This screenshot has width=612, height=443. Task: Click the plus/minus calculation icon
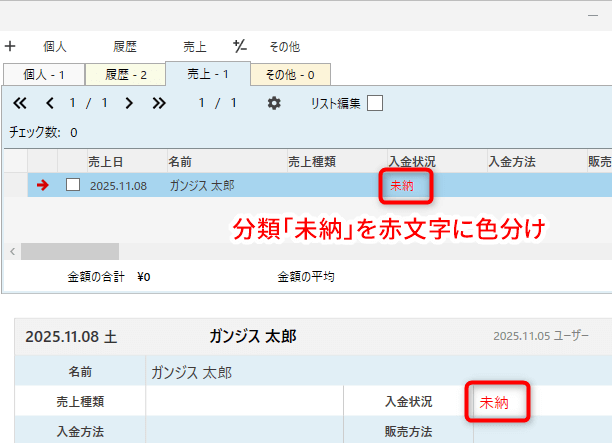240,46
